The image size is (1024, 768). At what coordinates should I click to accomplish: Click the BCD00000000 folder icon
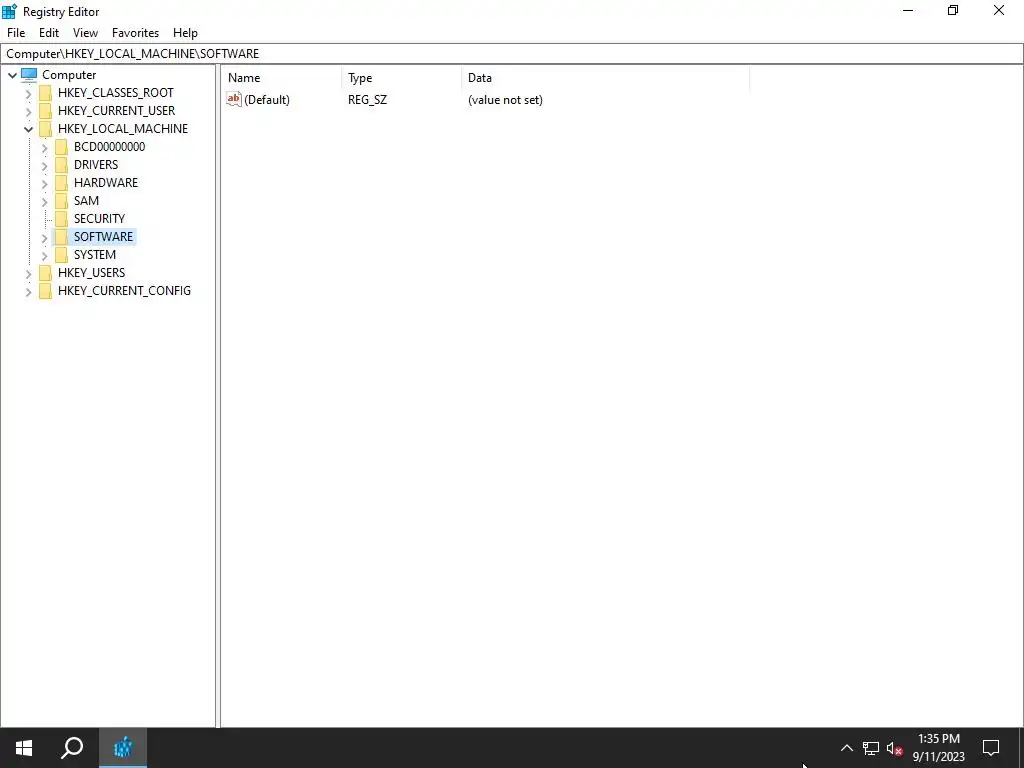tap(61, 146)
